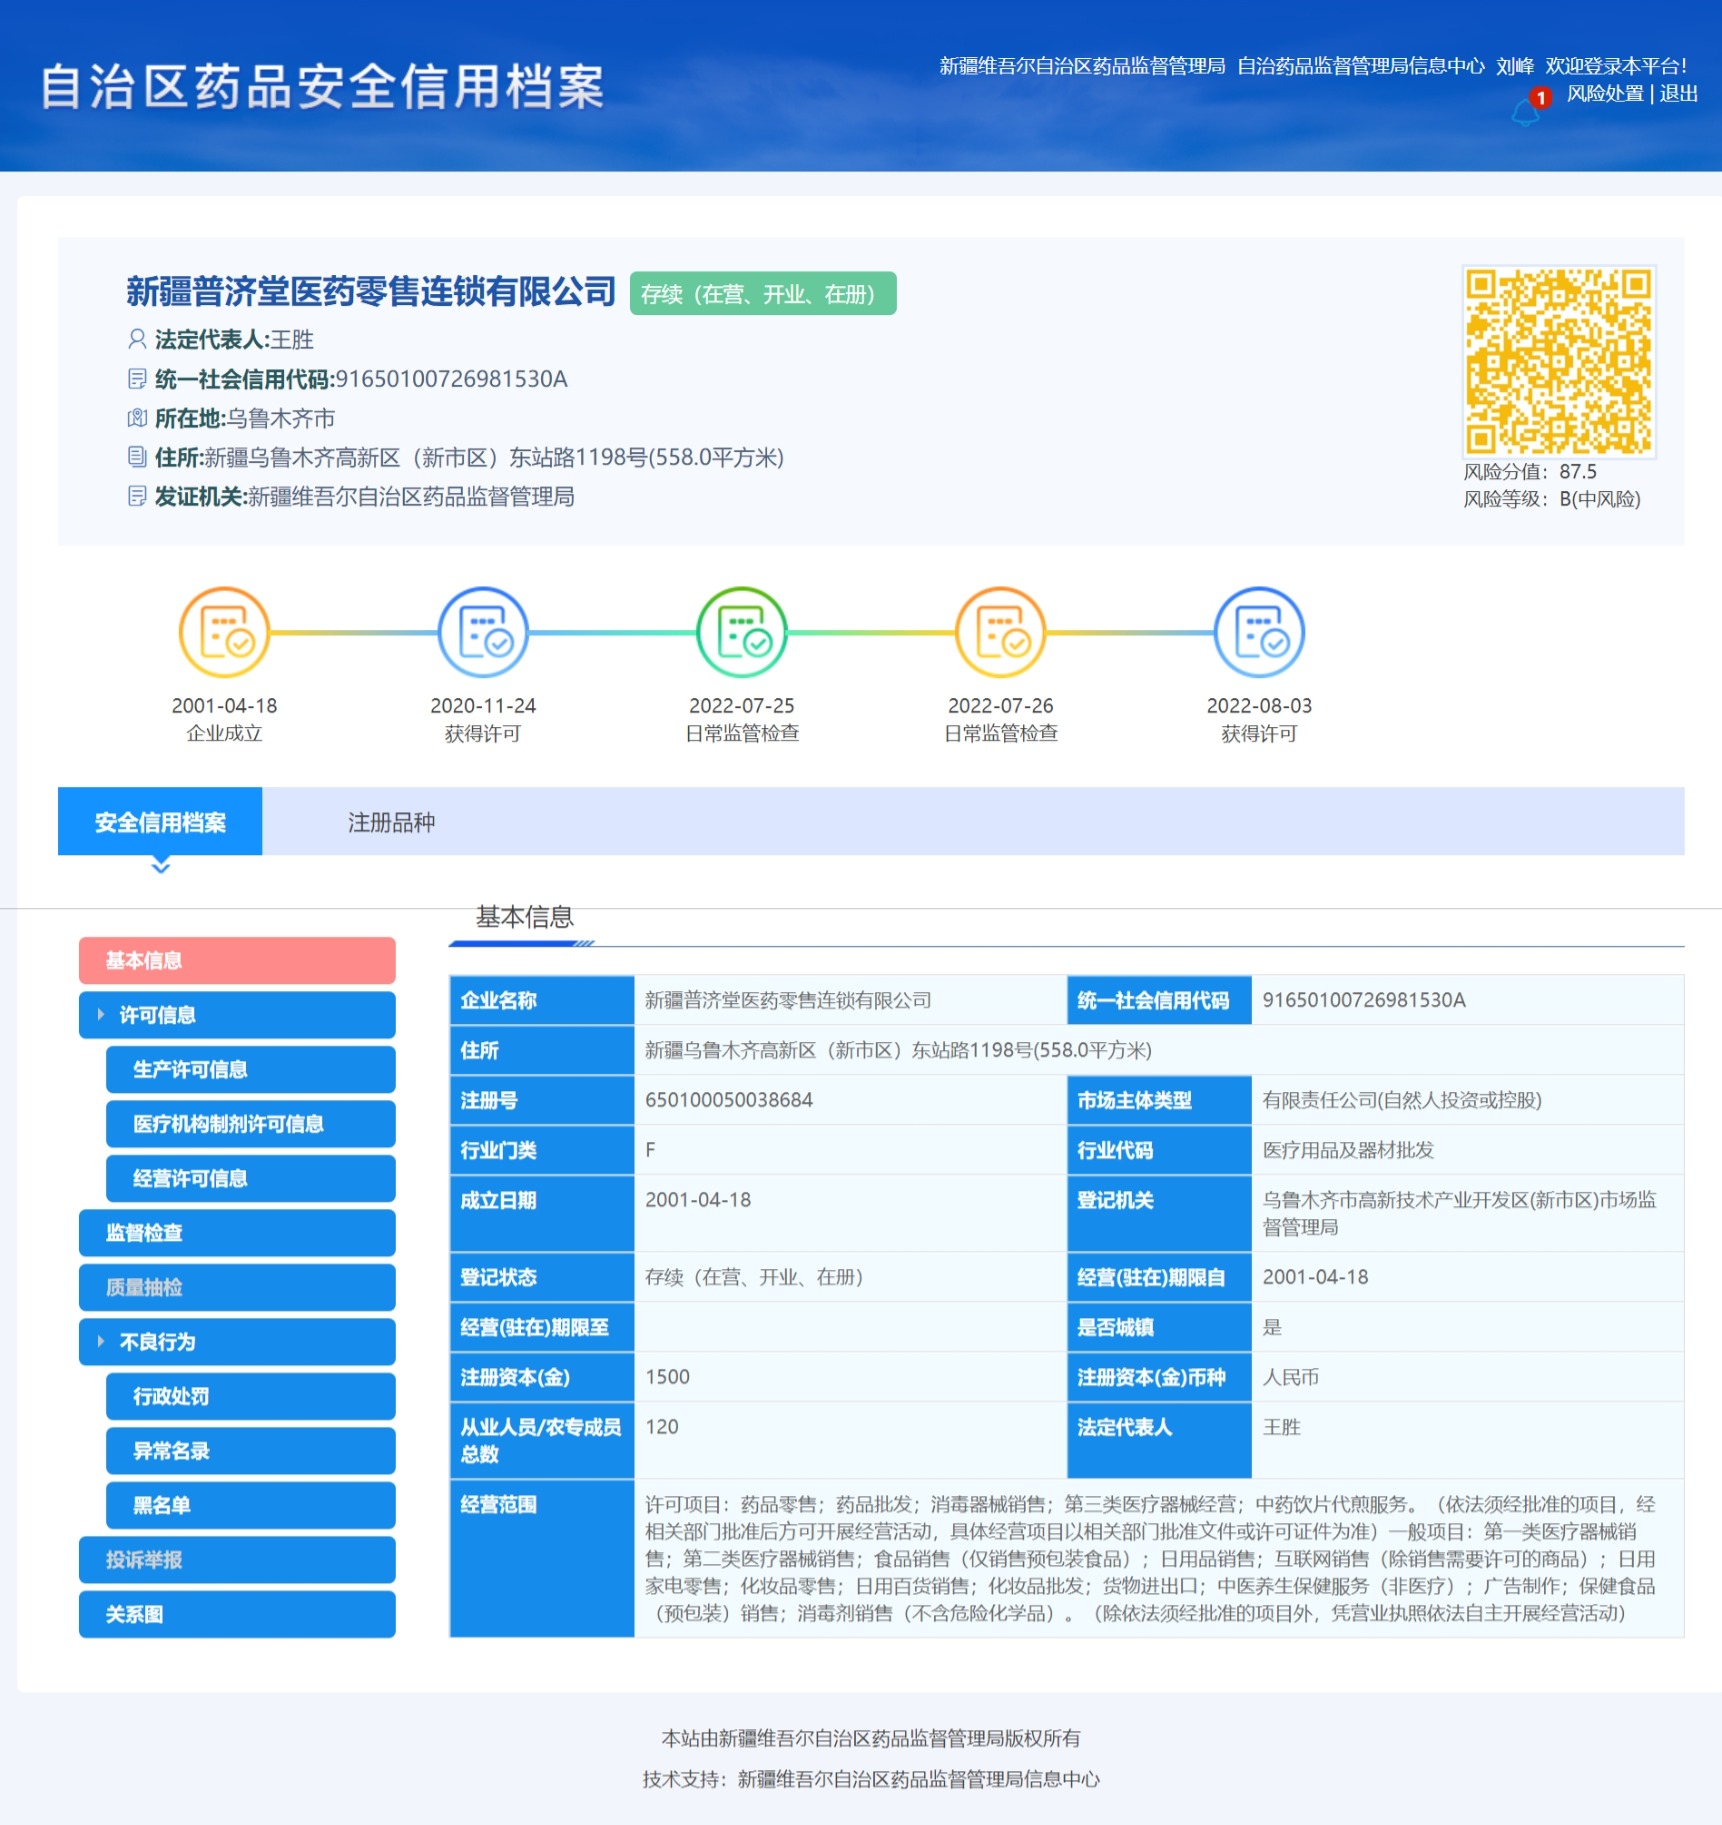The image size is (1722, 1825).
Task: Expand the 许可信息 sidebar section
Action: coord(237,1015)
